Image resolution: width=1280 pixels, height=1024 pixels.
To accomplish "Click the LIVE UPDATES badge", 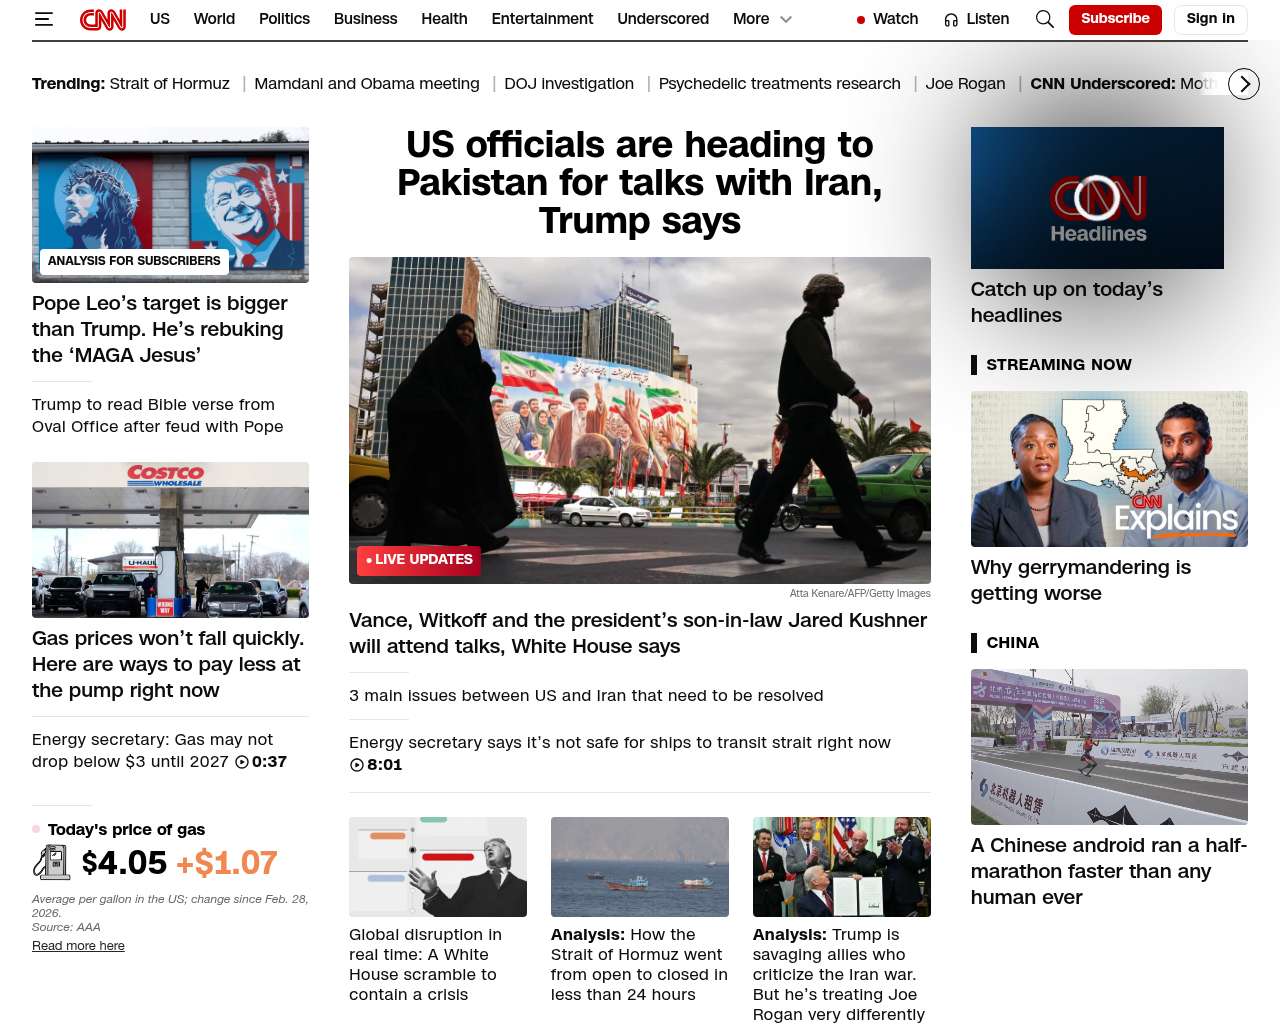I will point(418,560).
